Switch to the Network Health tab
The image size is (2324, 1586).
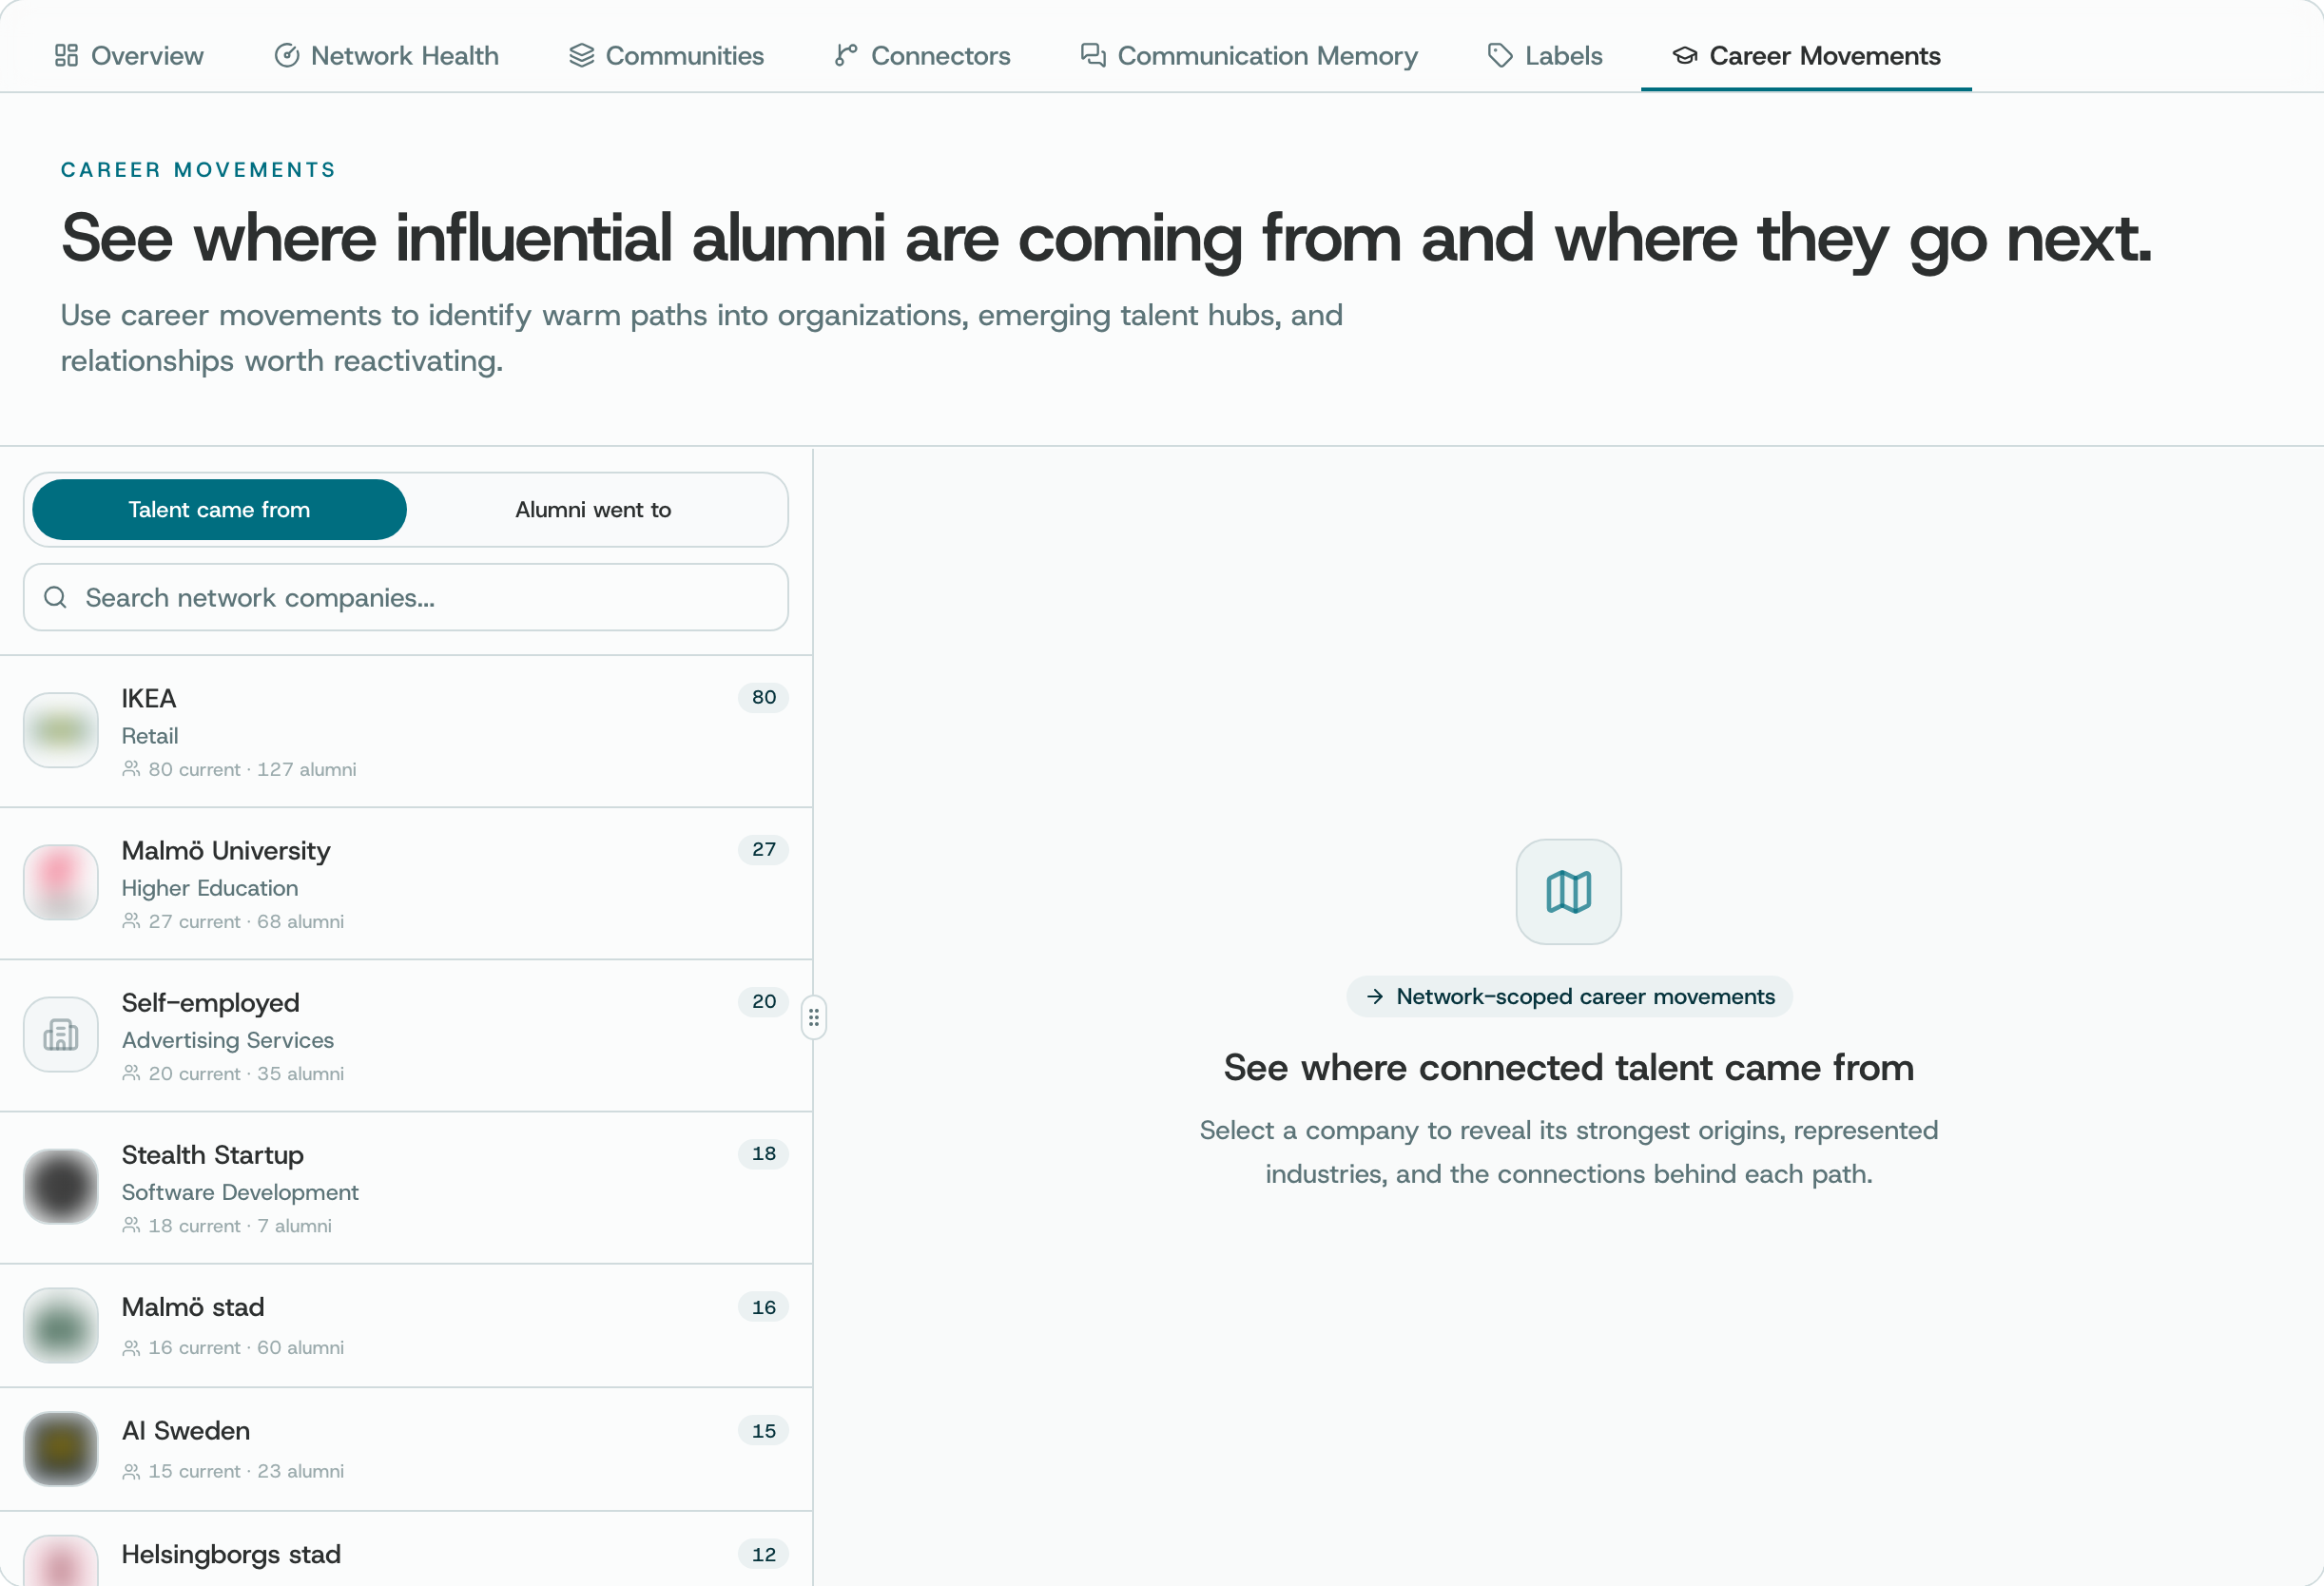tap(386, 56)
